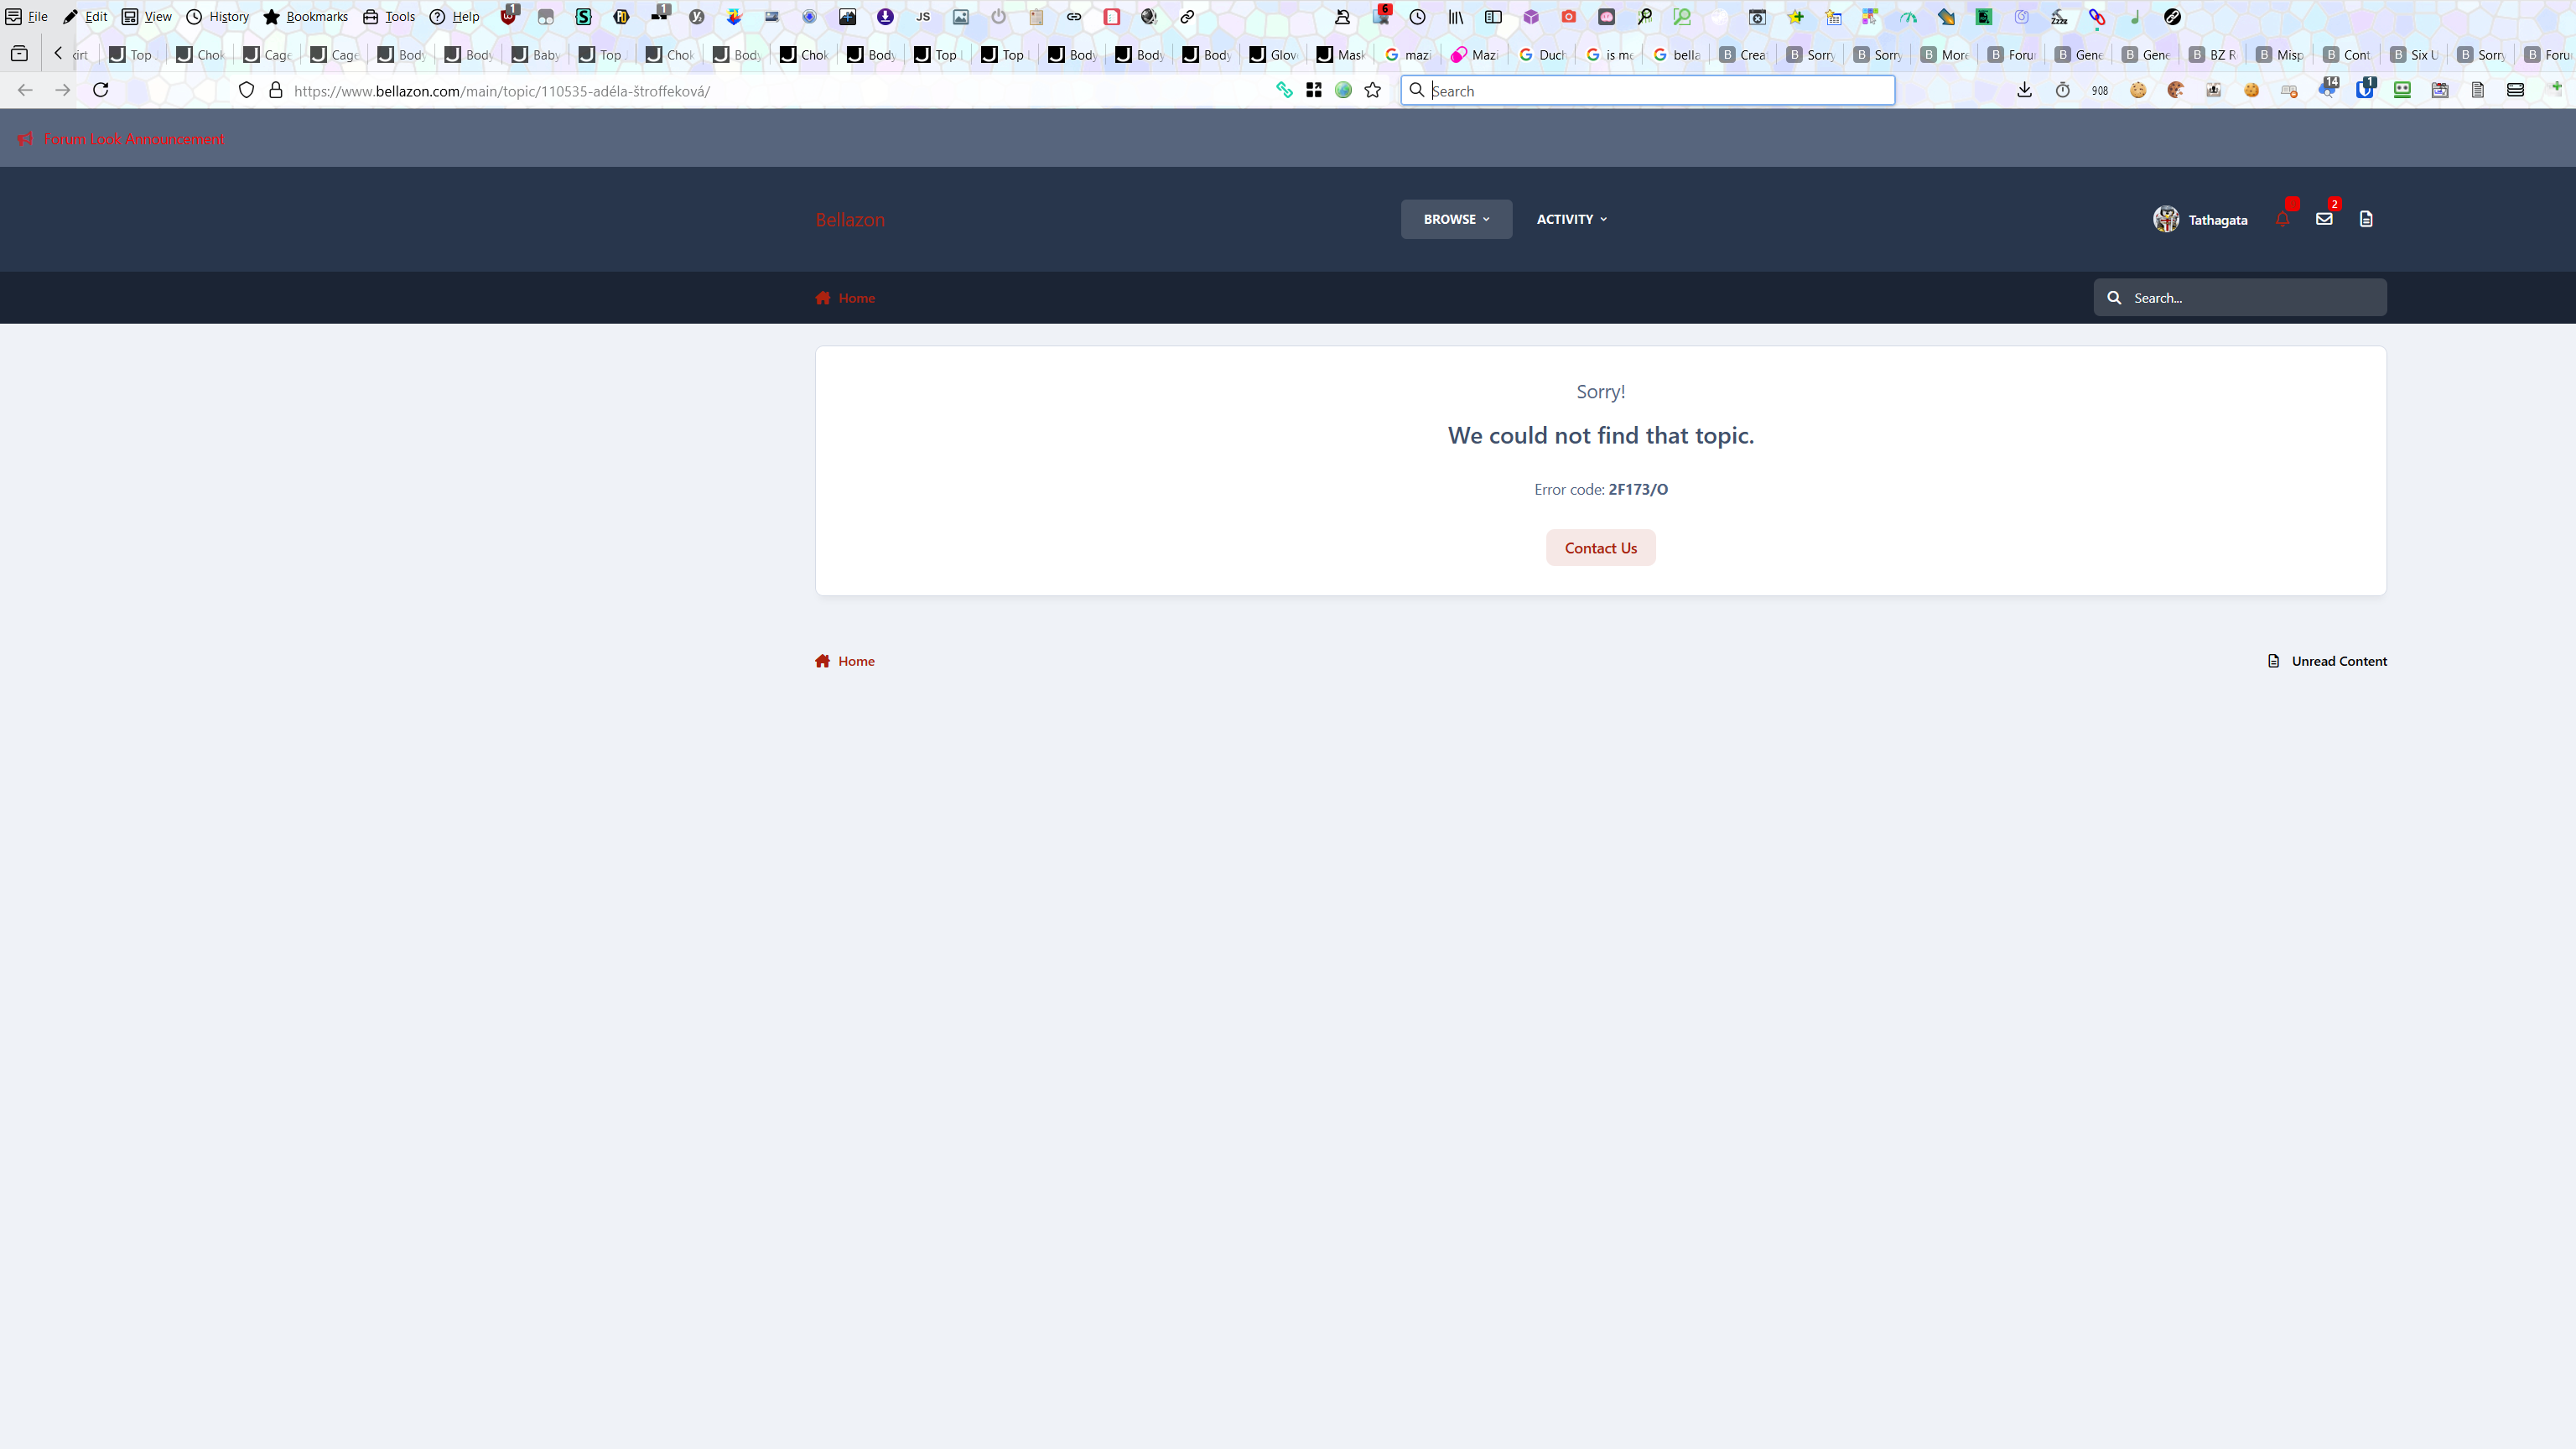This screenshot has width=2576, height=1449.
Task: Reload the page with refresh icon
Action: [x=100, y=90]
